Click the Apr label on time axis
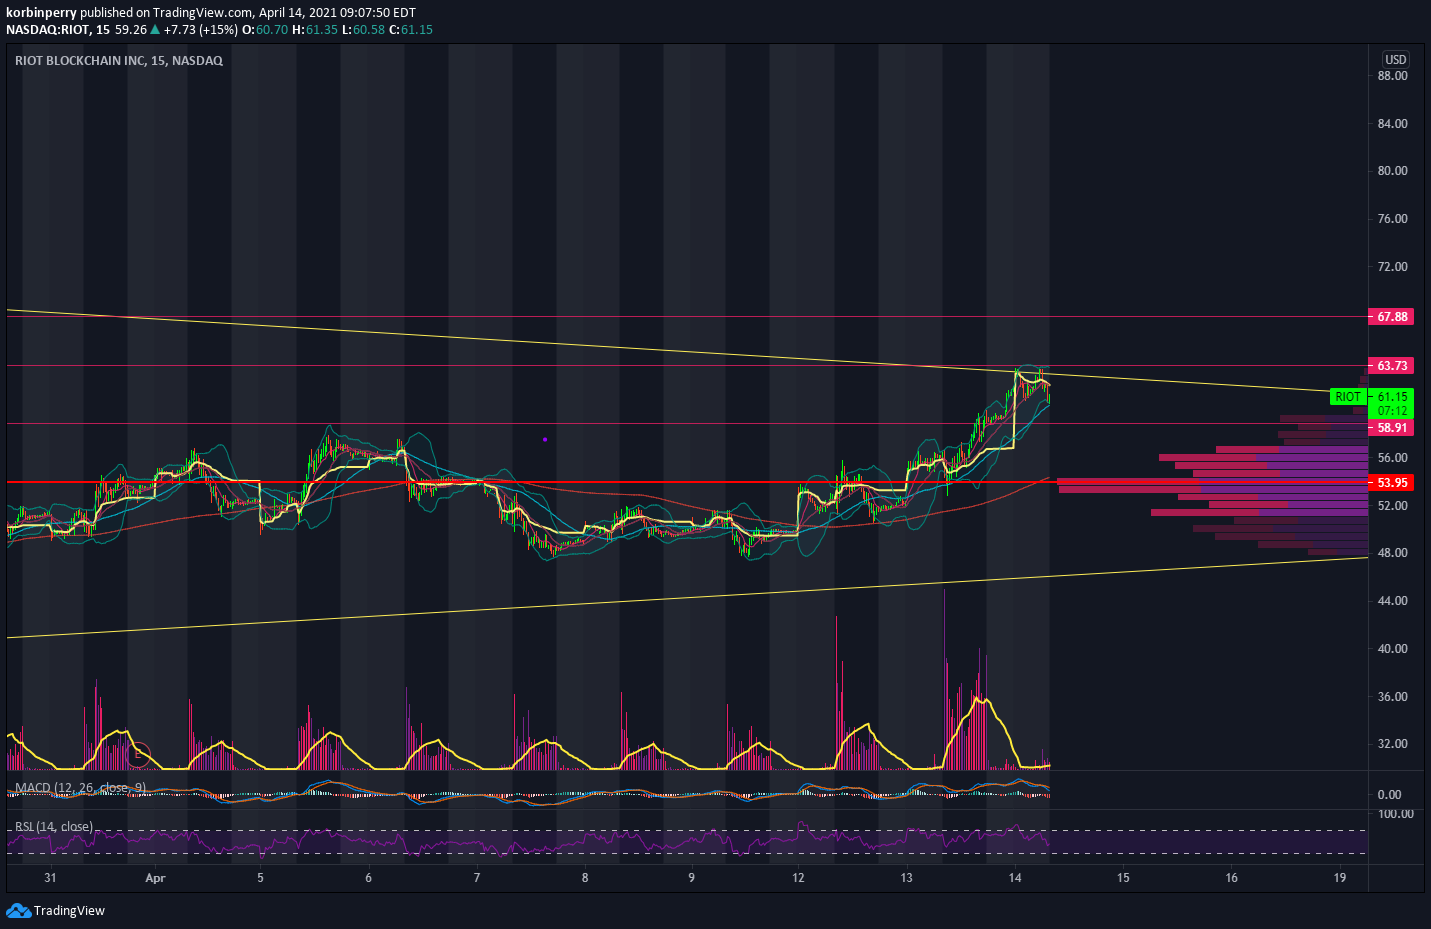 155,878
